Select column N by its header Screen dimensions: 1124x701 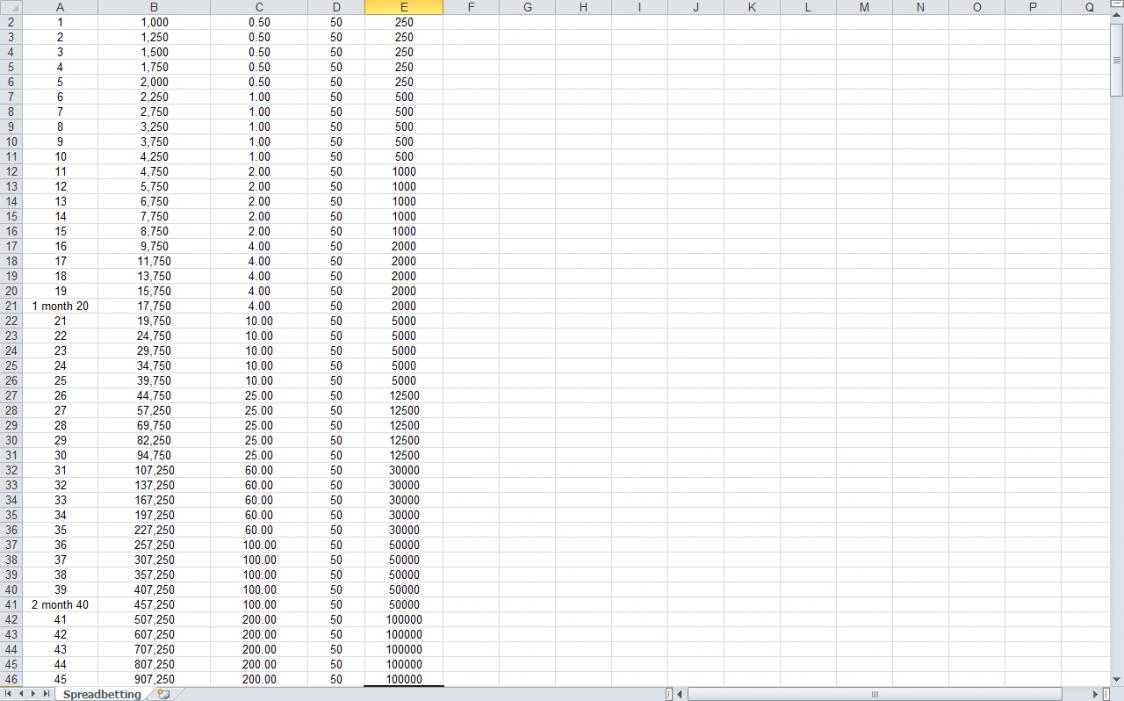tap(920, 7)
